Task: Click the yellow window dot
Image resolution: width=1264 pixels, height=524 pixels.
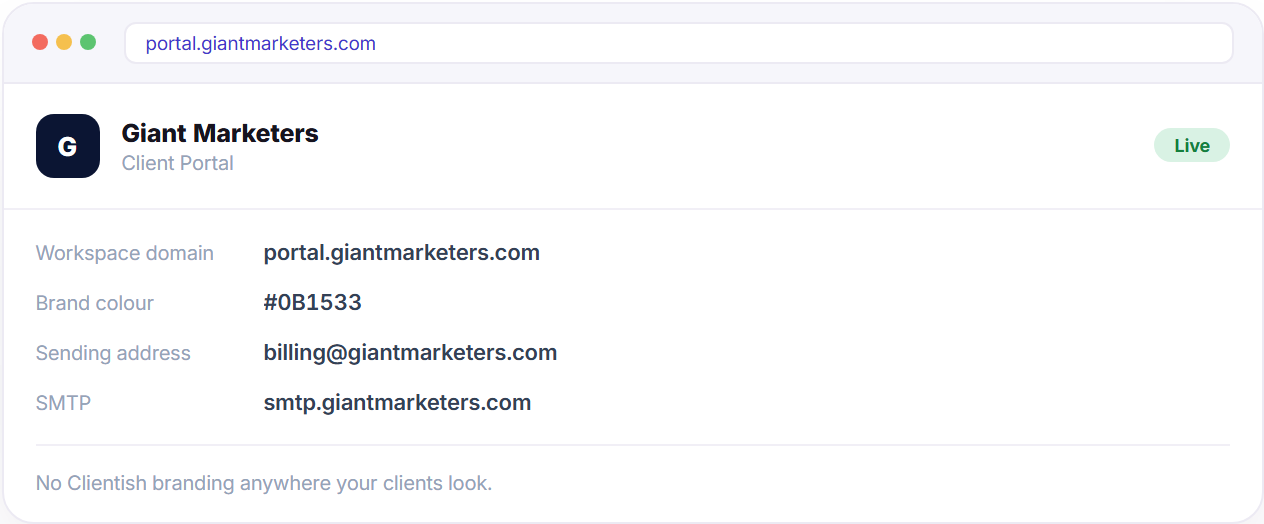Action: (x=64, y=42)
